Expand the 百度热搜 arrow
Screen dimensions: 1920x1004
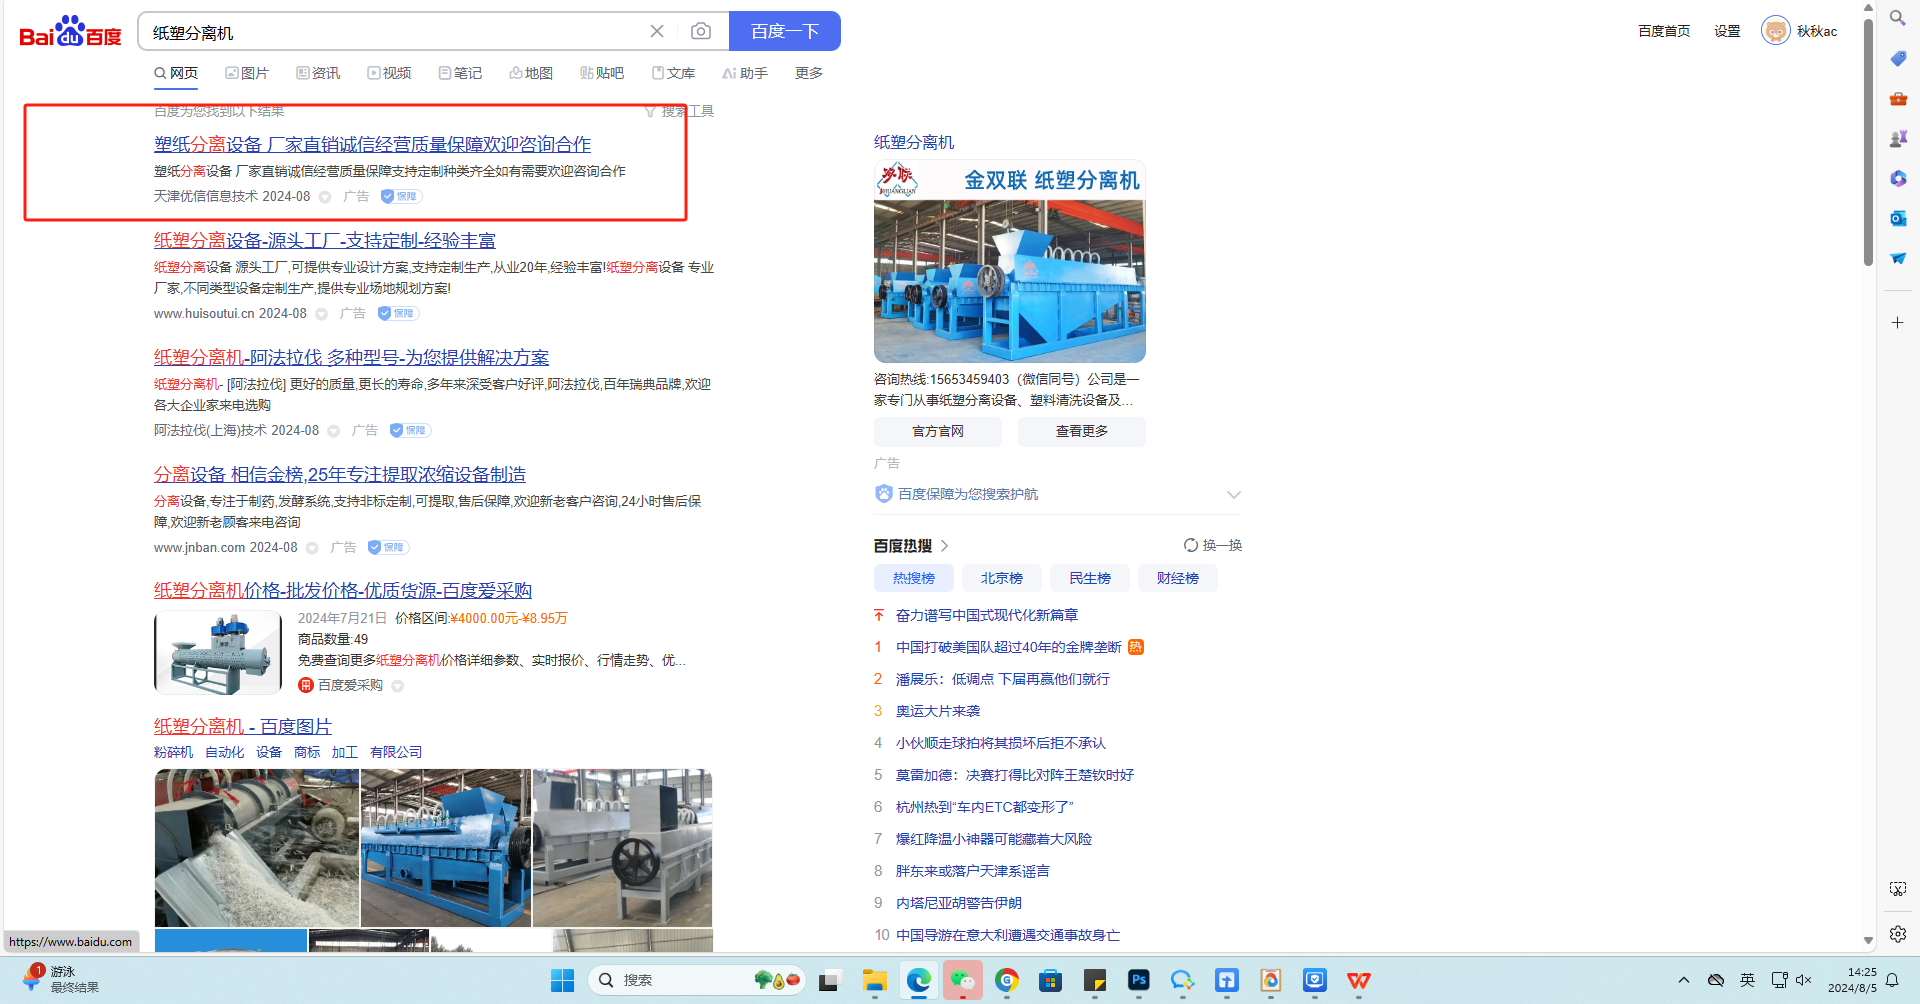(944, 546)
